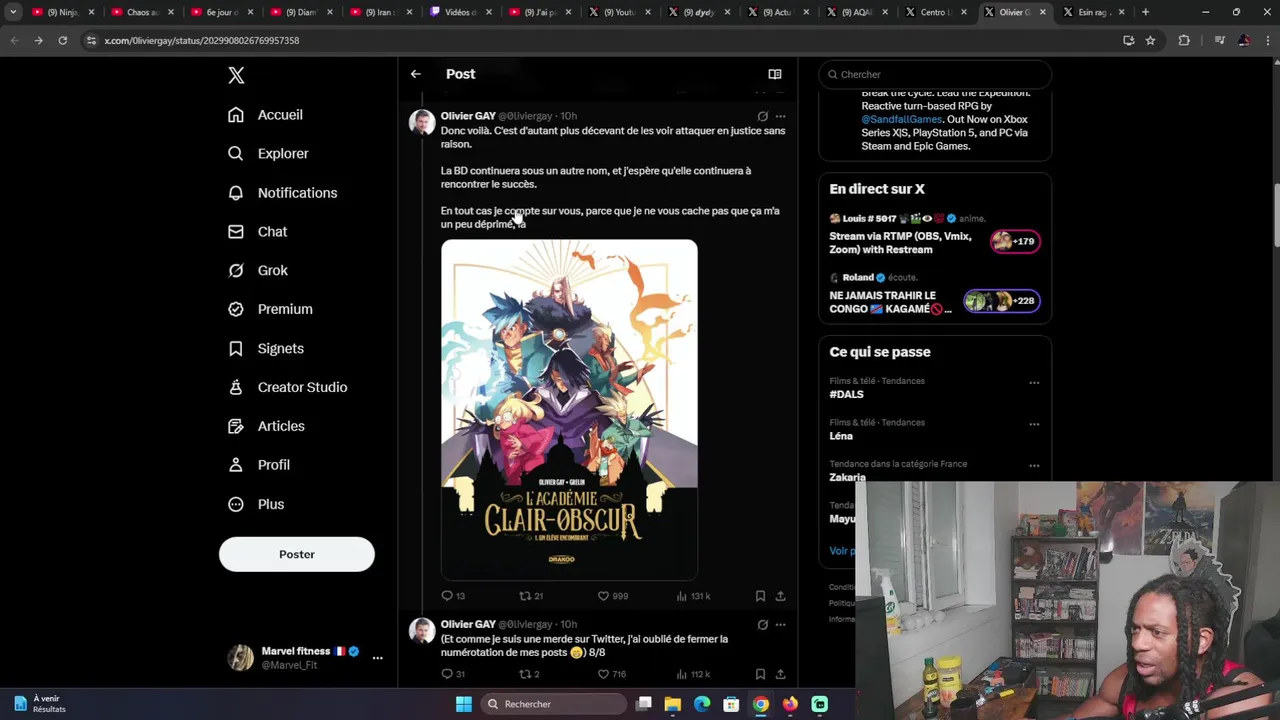Screen dimensions: 1280x720
Task: Open Grok icon on the 8/8 post
Action: point(763,625)
